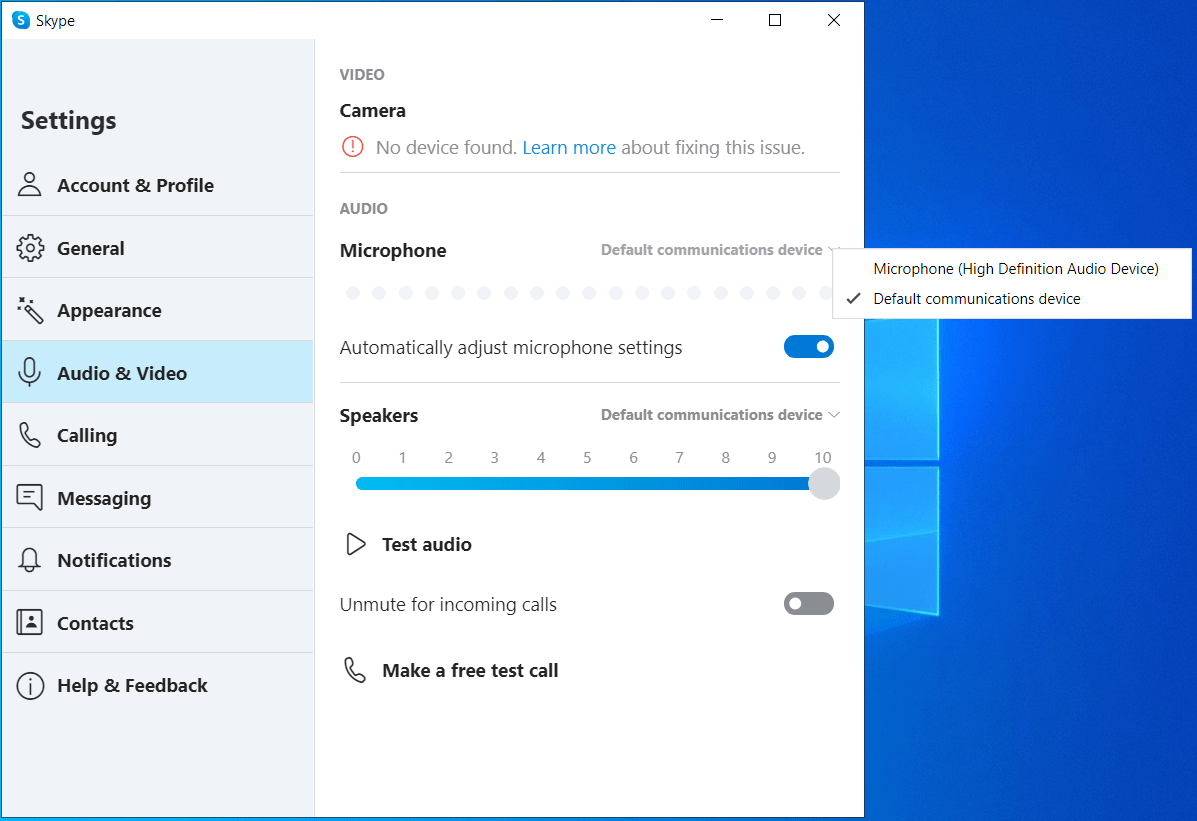Click the speaker volume slider handle
Viewport: 1197px width, 821px height.
[824, 483]
